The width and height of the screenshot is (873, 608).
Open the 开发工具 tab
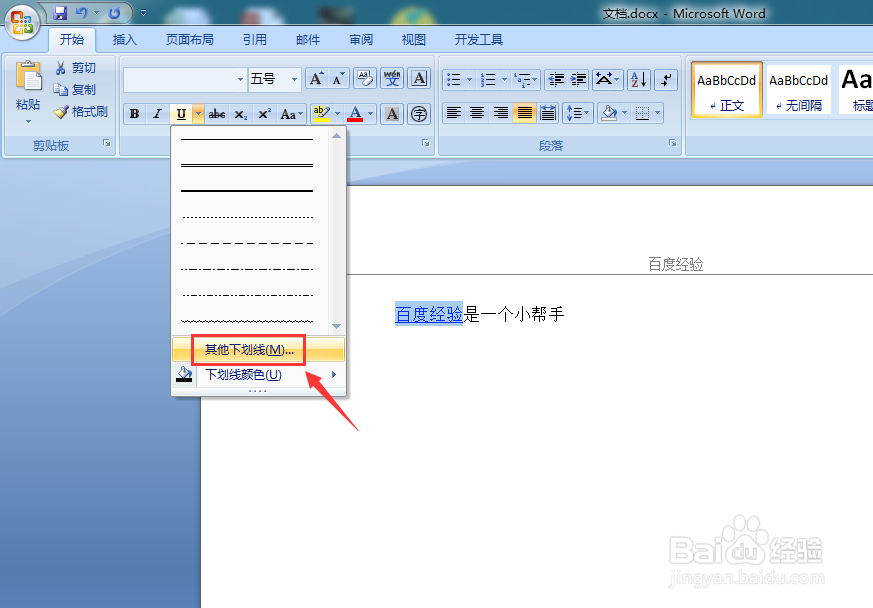[479, 40]
